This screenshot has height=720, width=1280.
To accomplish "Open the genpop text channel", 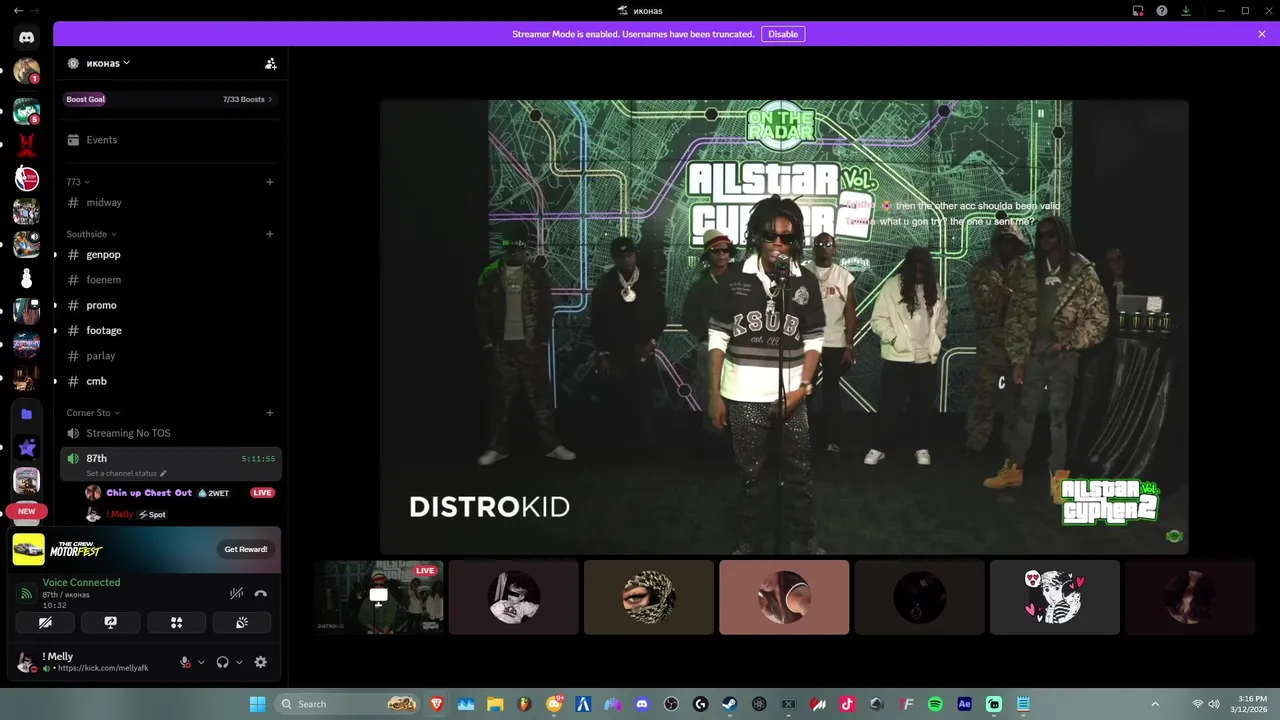I will (x=170, y=255).
